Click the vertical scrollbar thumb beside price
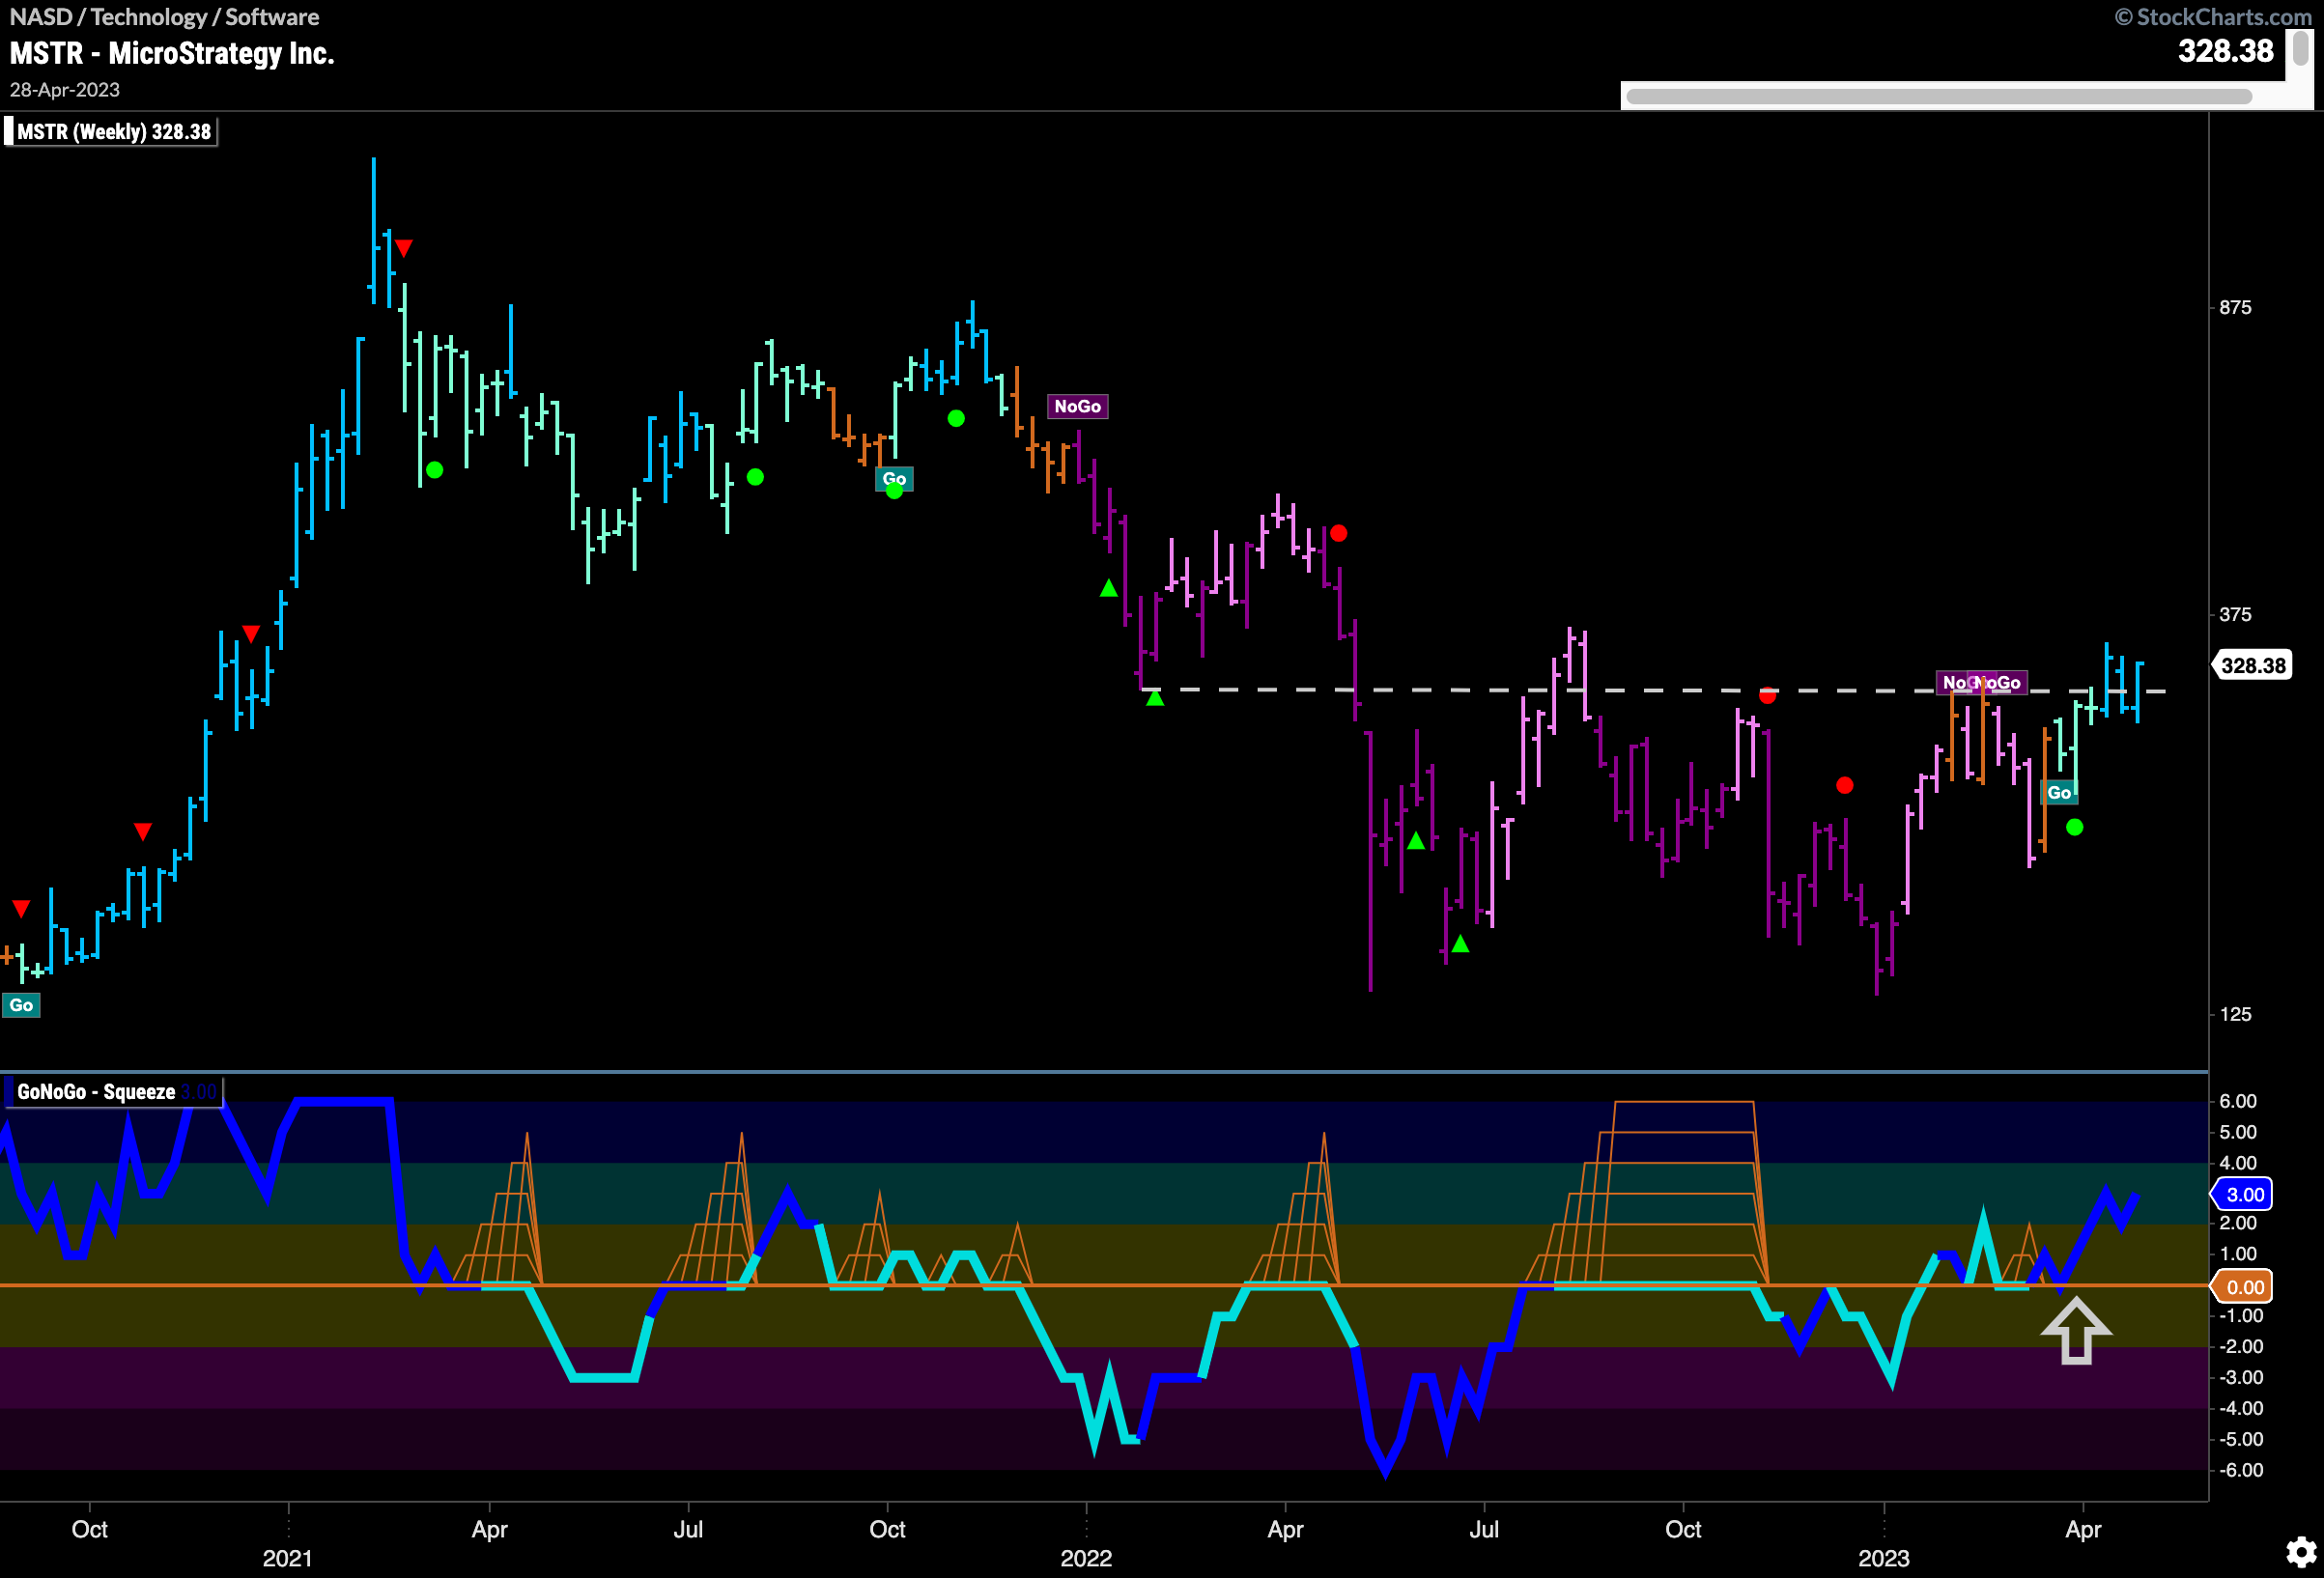The width and height of the screenshot is (2324, 1578). coord(2301,48)
